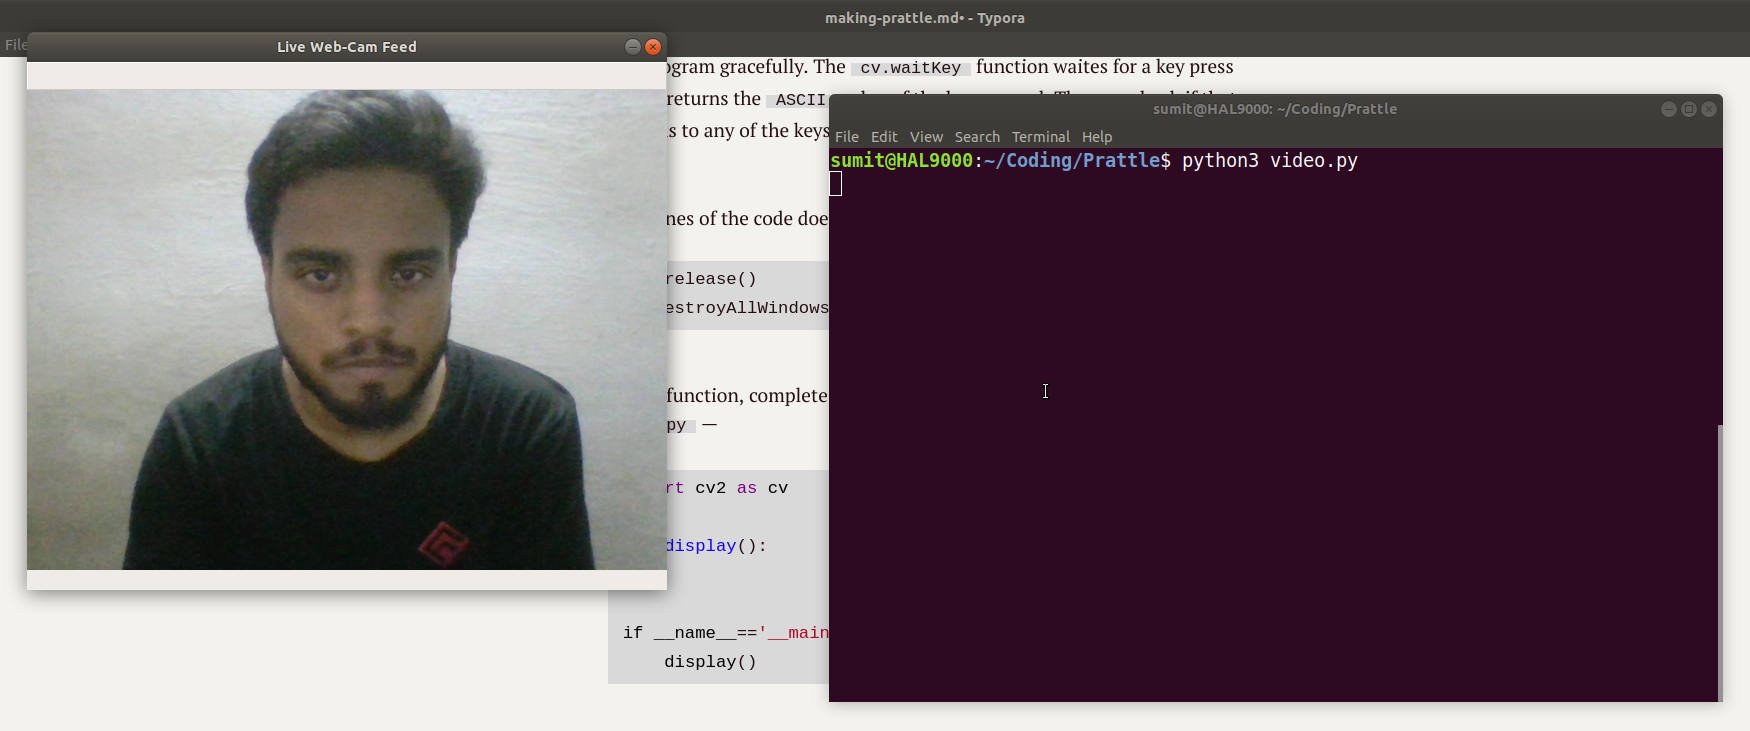Click 'function waites for a key press' text
The image size is (1750, 731).
[1105, 67]
